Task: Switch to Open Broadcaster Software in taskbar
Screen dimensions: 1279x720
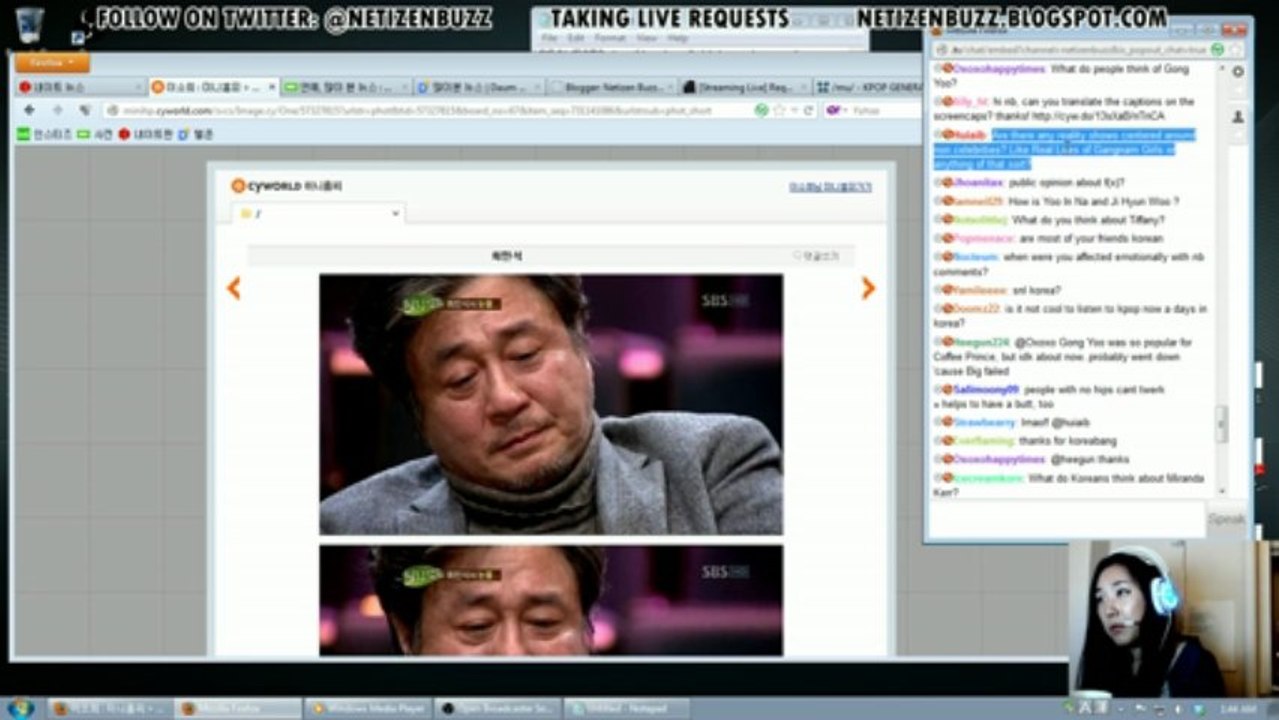Action: 497,708
